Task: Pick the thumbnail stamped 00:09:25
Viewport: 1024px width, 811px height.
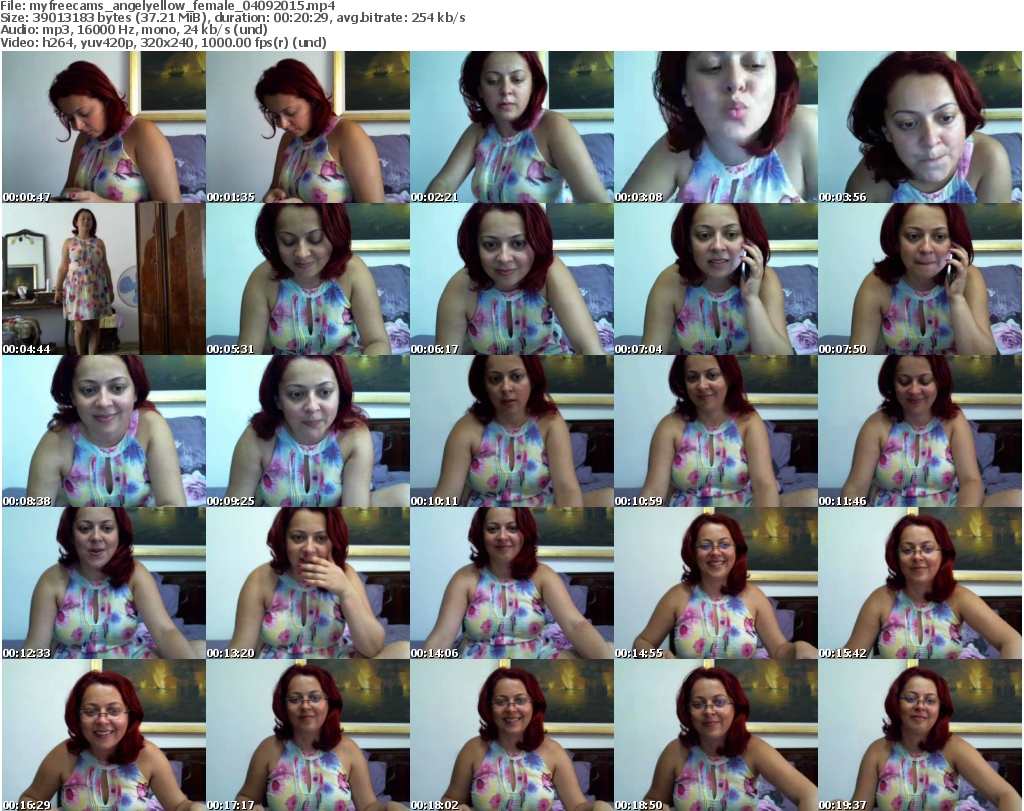Action: 308,431
